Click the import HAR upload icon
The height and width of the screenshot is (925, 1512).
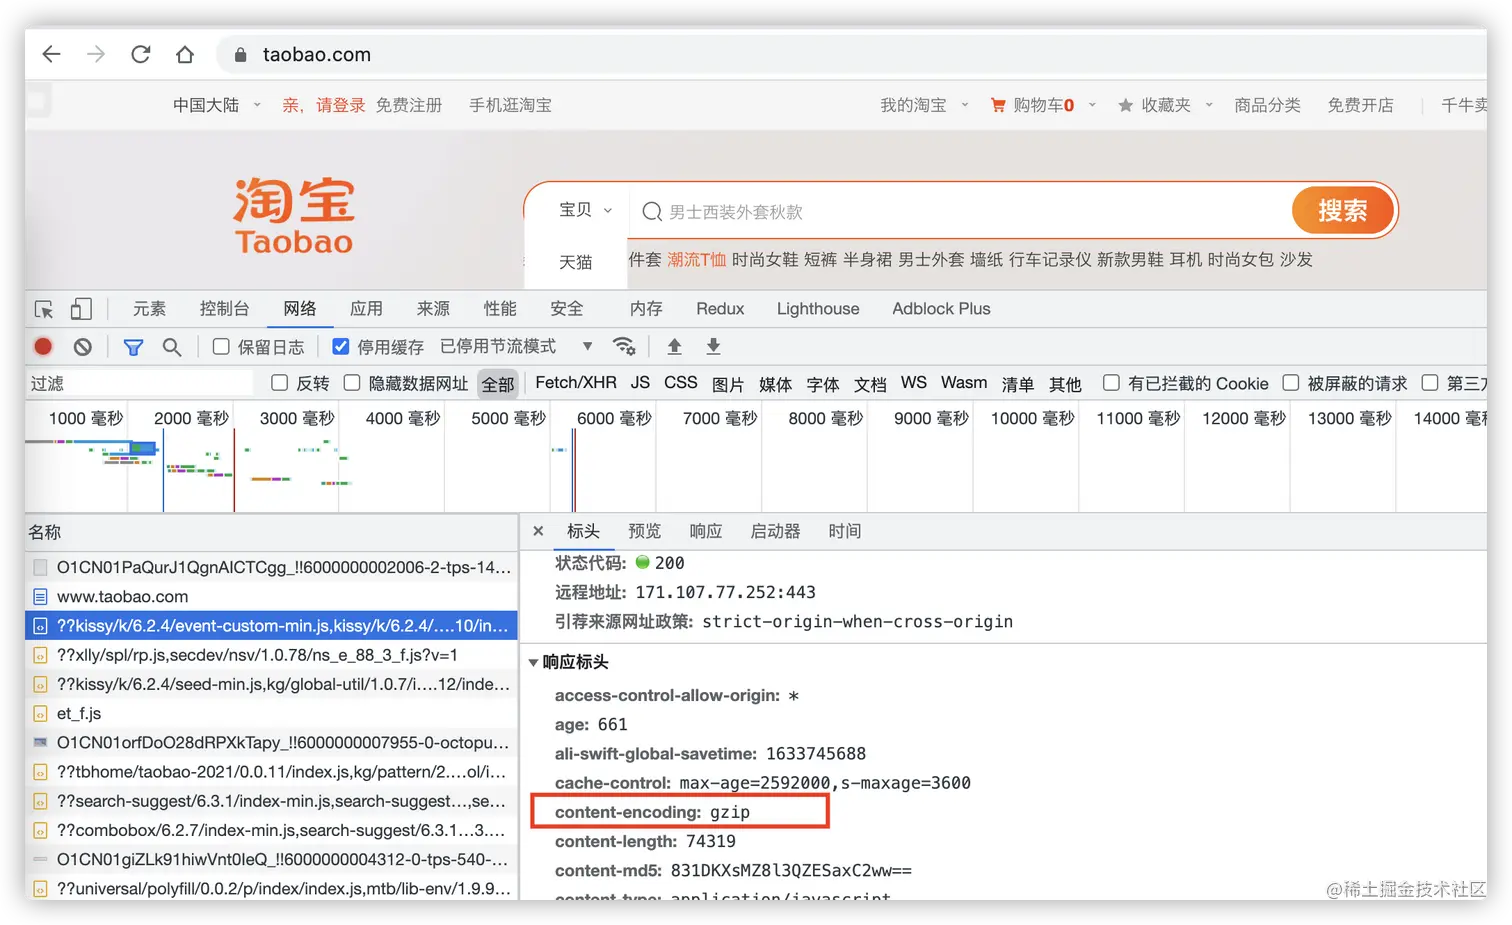pos(675,346)
